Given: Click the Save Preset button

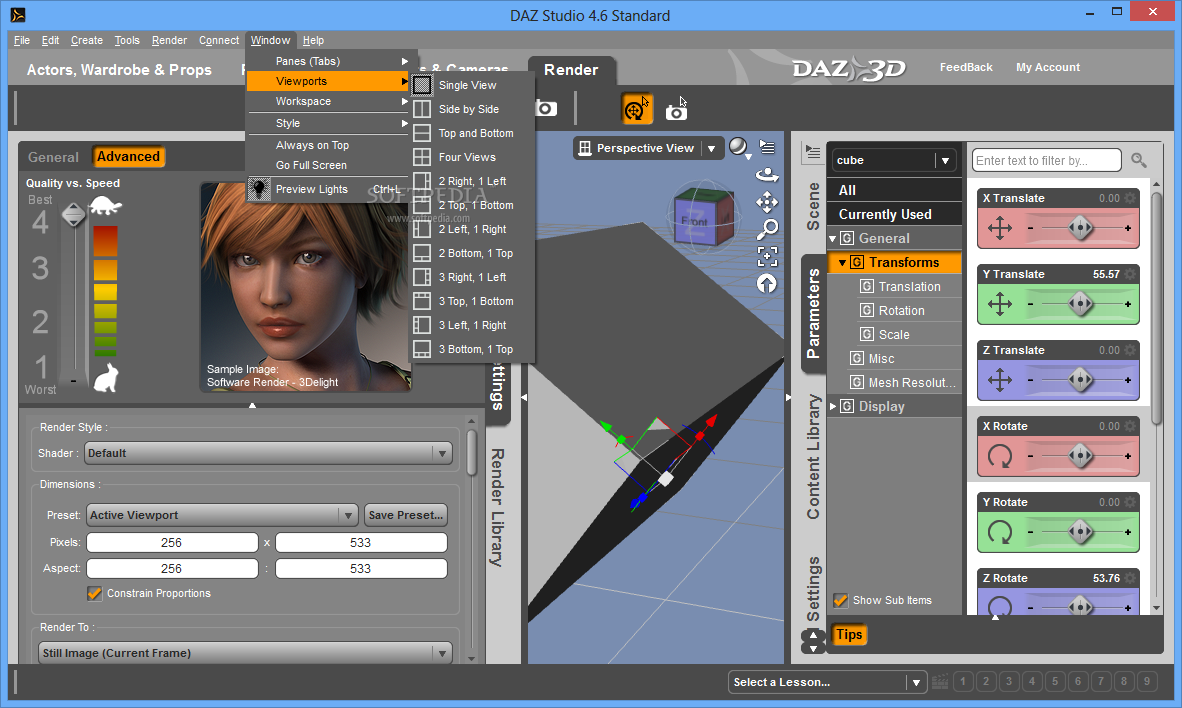Looking at the screenshot, I should tap(406, 515).
